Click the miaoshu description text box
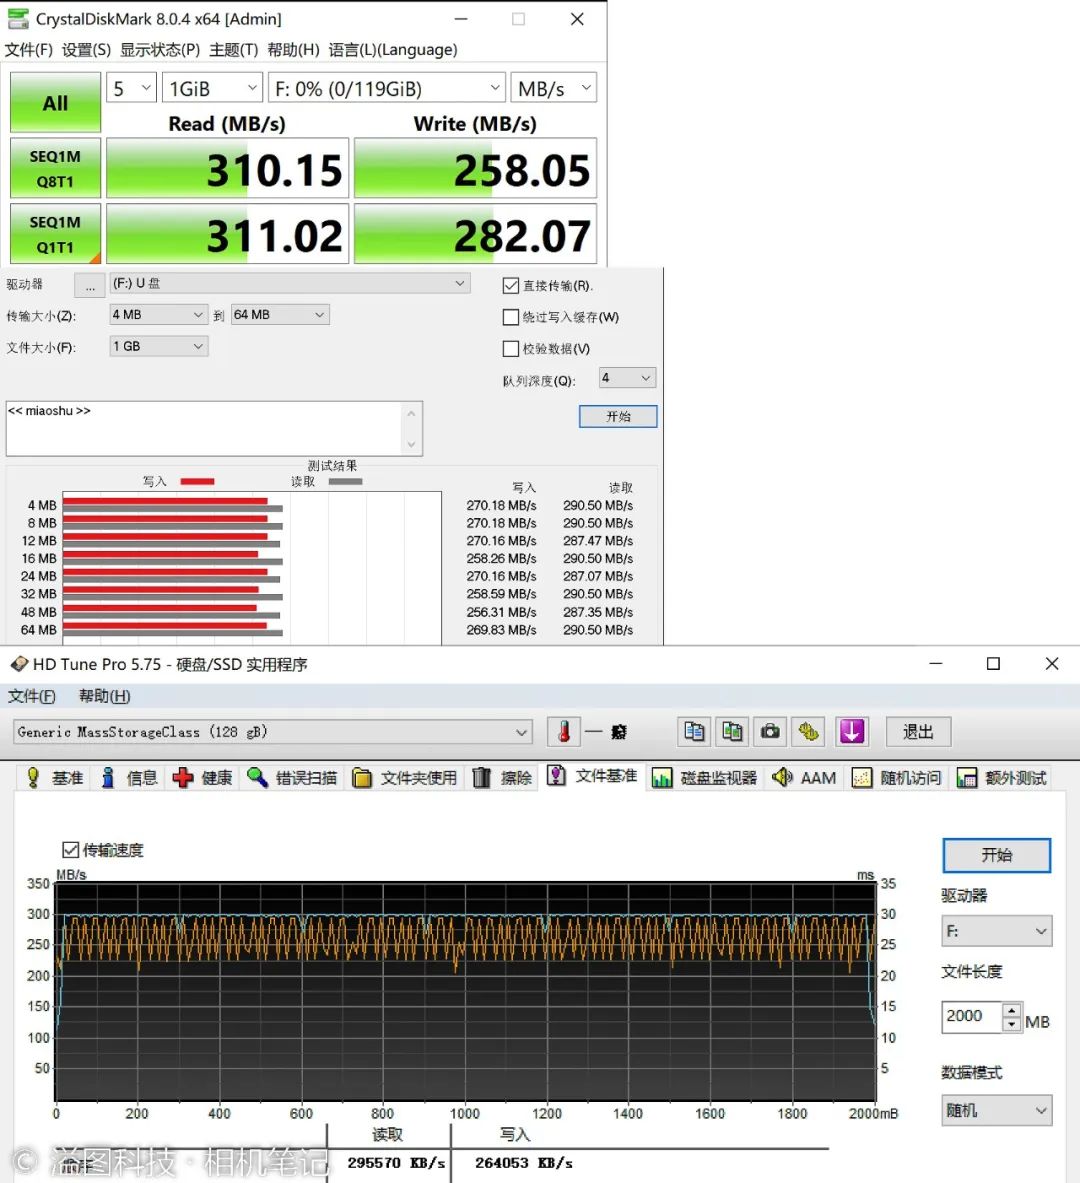This screenshot has width=1080, height=1183. click(x=205, y=429)
